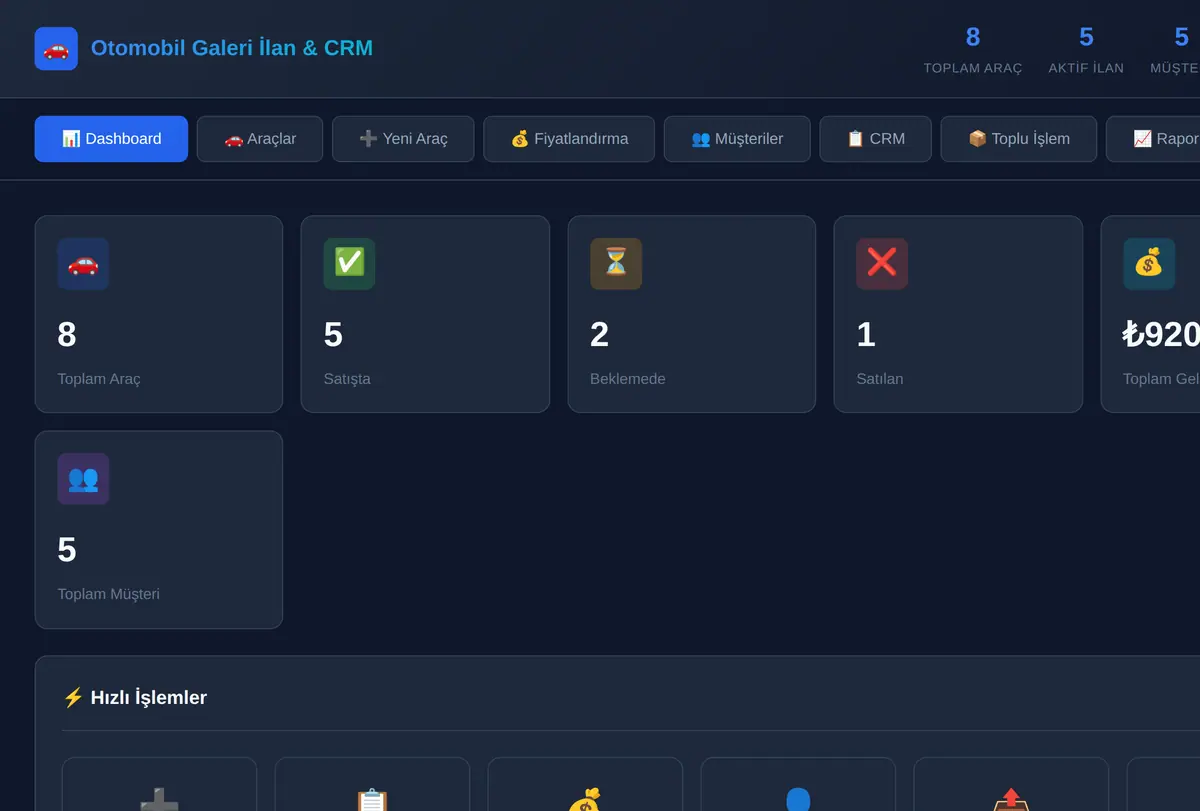This screenshot has height=811, width=1200.
Task: Click the person silhouette quick action card
Action: point(798,784)
